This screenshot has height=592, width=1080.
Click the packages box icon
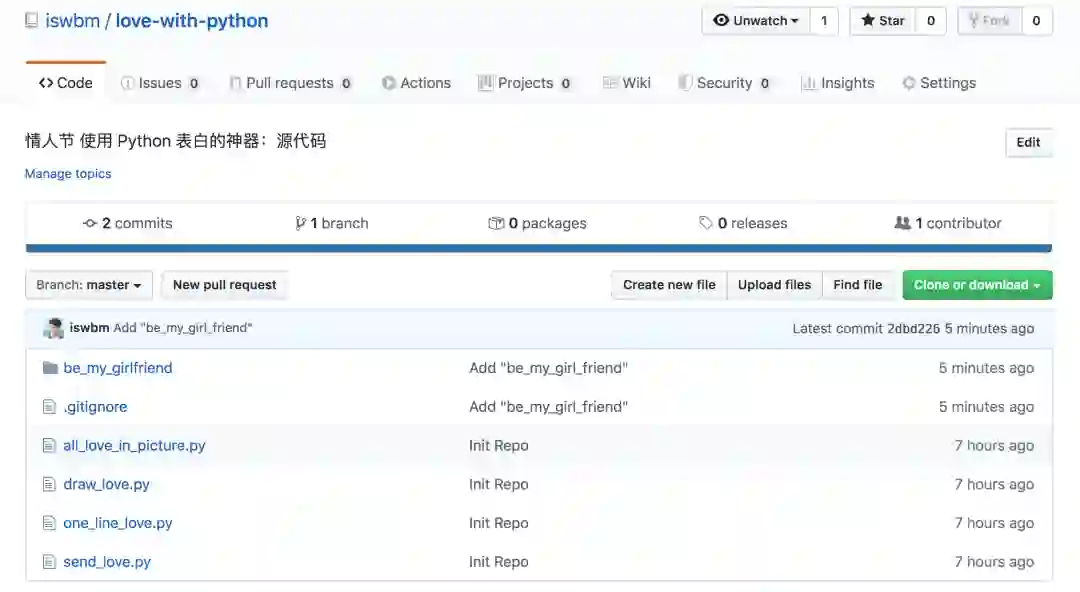[496, 223]
